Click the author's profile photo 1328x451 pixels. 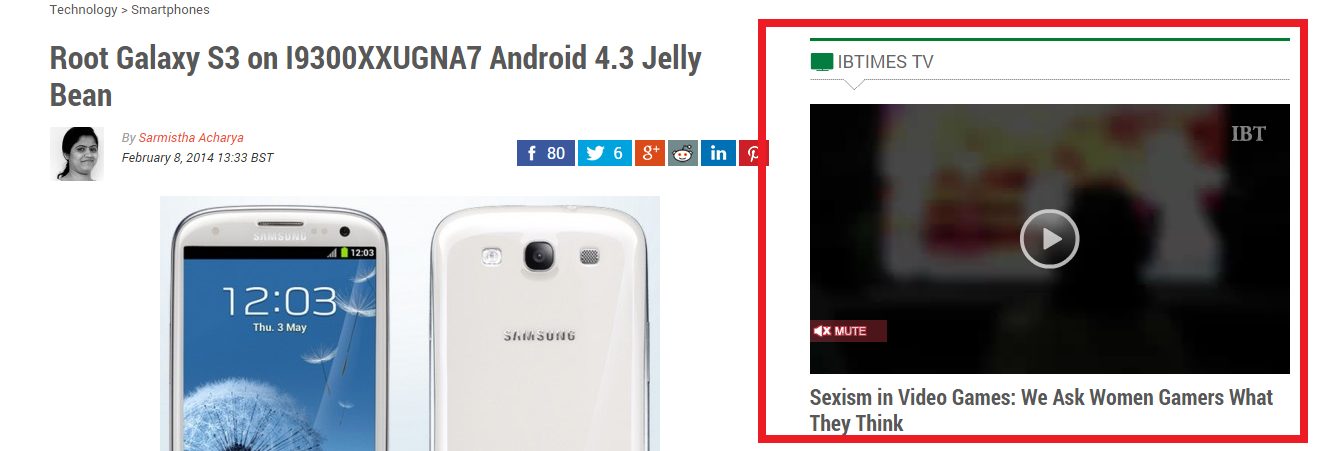77,154
